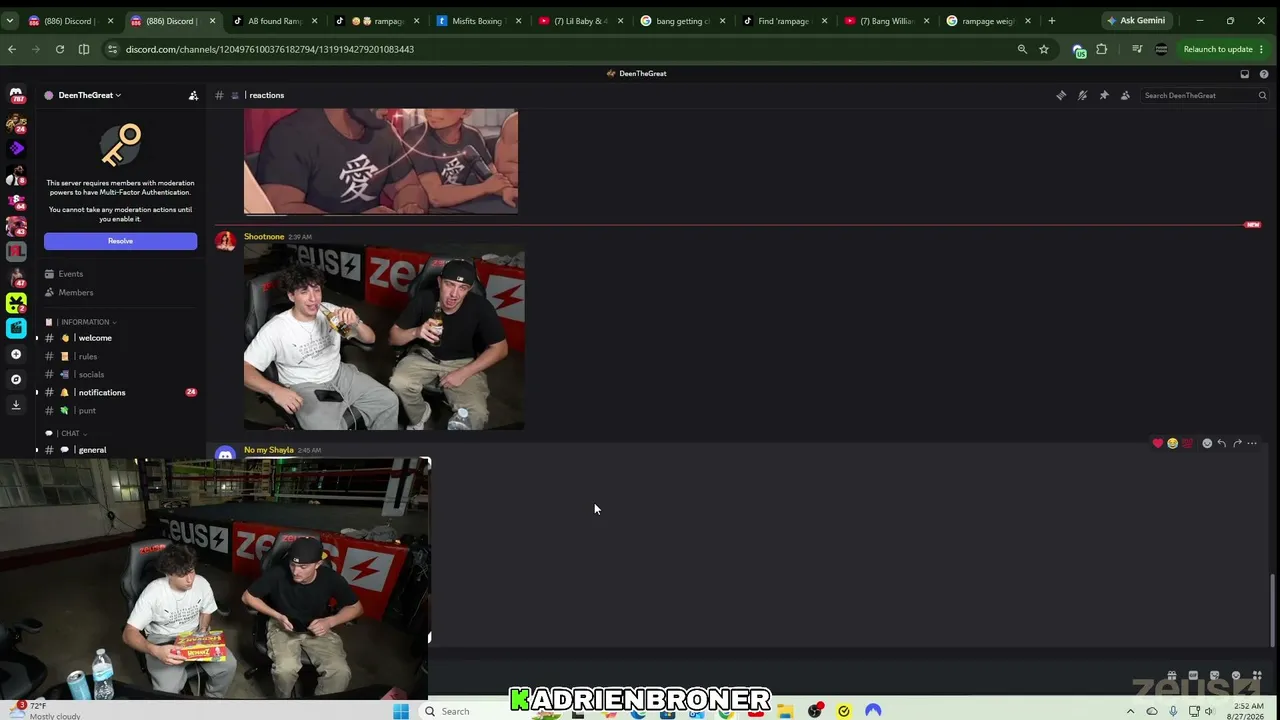This screenshot has width=1280, height=720.
Task: Open the browser extensions puzzle icon
Action: (1102, 49)
